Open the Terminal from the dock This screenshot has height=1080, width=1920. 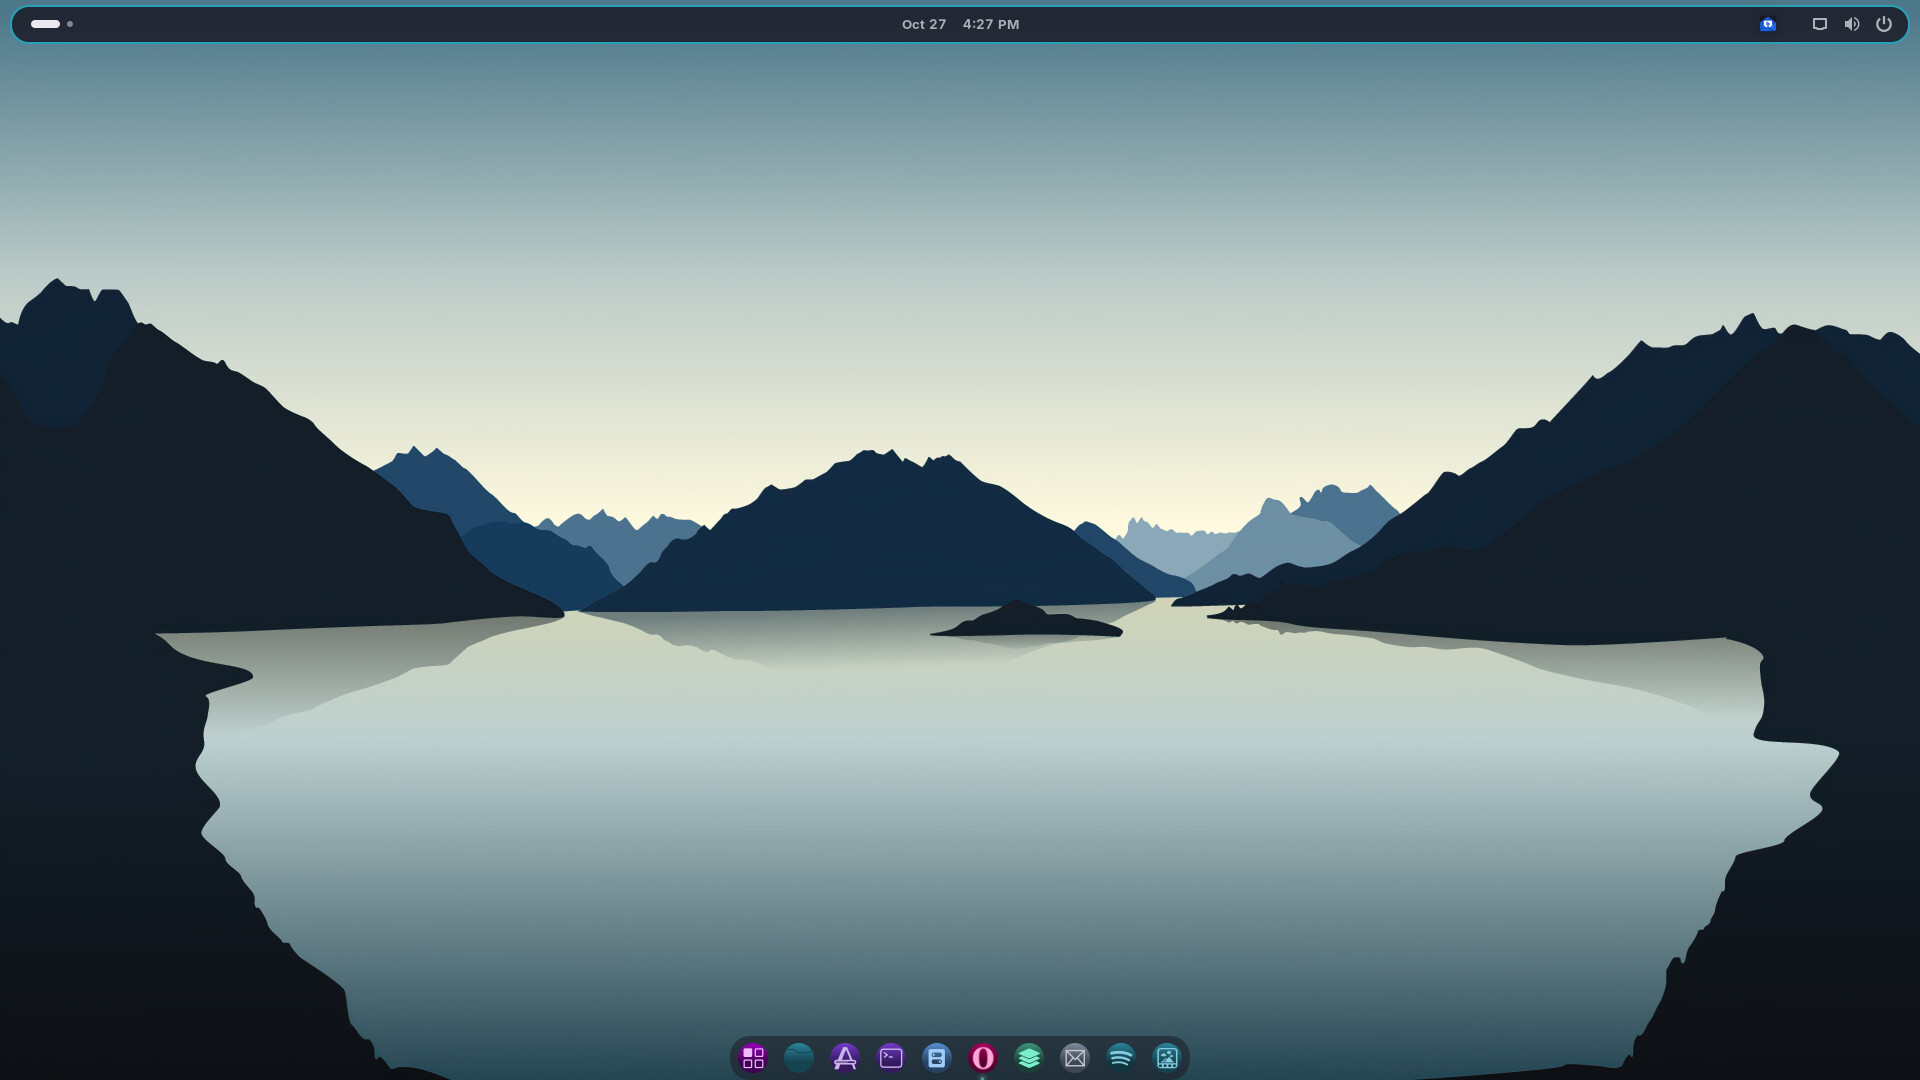pos(891,1057)
